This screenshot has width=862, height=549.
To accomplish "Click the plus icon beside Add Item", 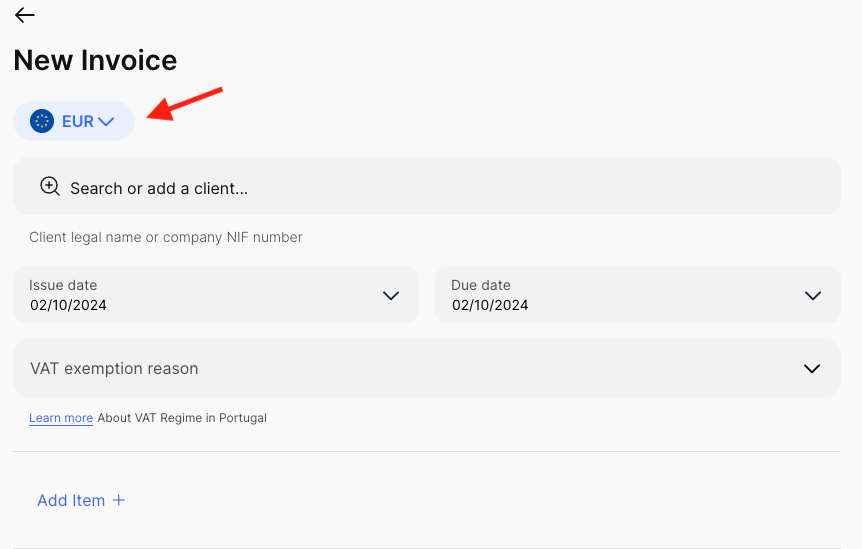I will [x=119, y=500].
